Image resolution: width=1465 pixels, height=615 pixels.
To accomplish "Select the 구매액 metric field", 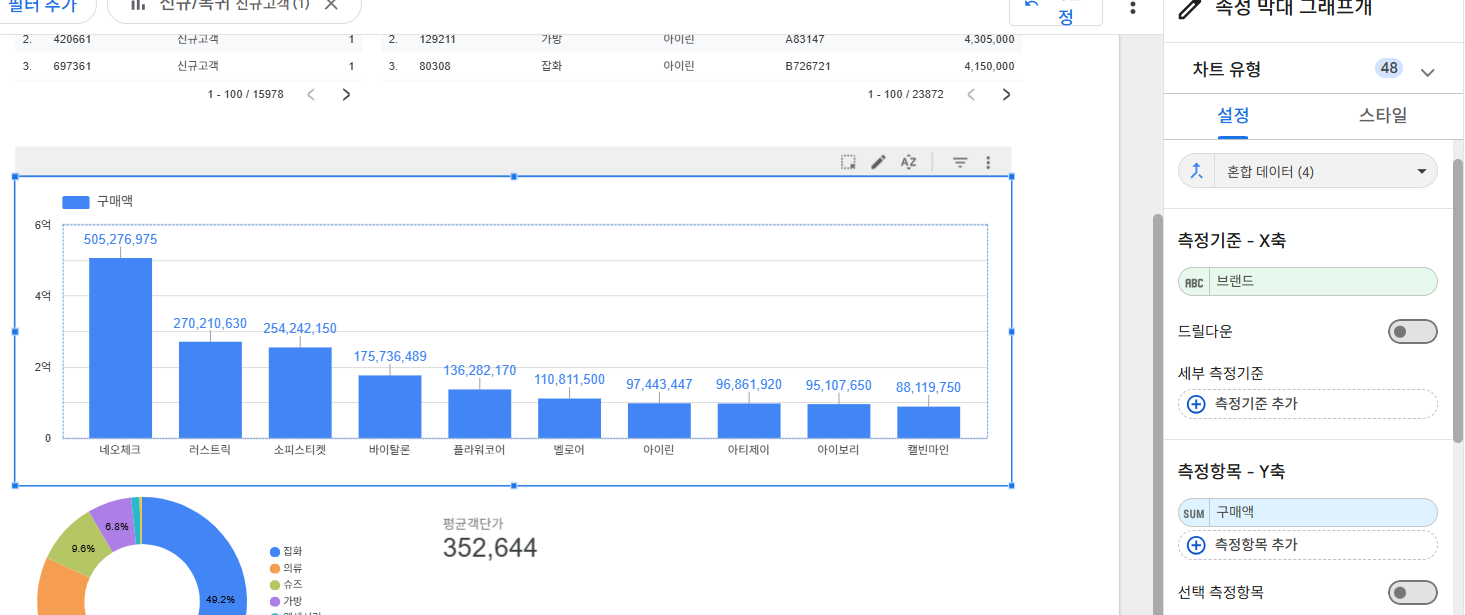I will click(x=1308, y=513).
